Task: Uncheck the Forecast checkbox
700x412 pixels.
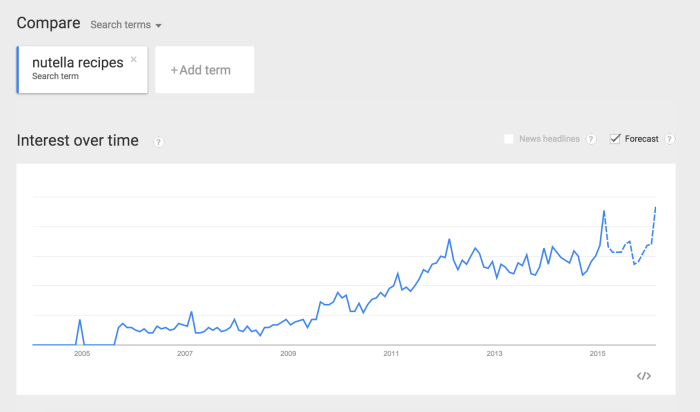Action: (615, 139)
